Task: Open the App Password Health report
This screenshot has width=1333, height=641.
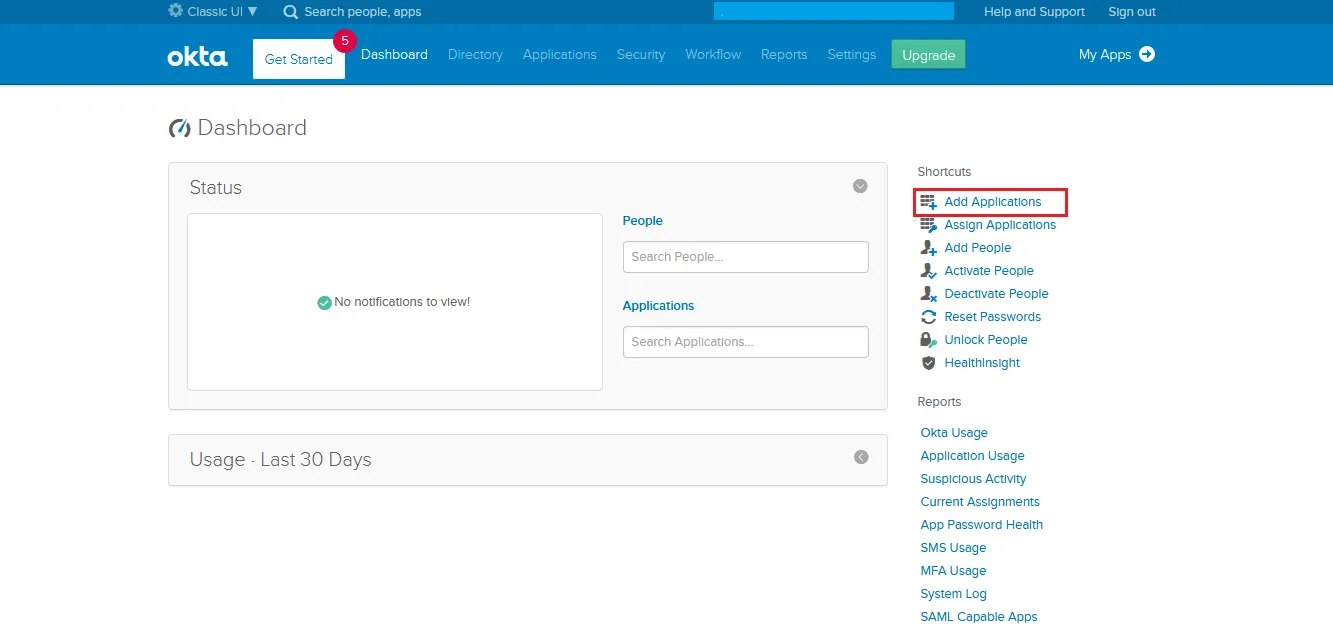Action: click(x=982, y=525)
